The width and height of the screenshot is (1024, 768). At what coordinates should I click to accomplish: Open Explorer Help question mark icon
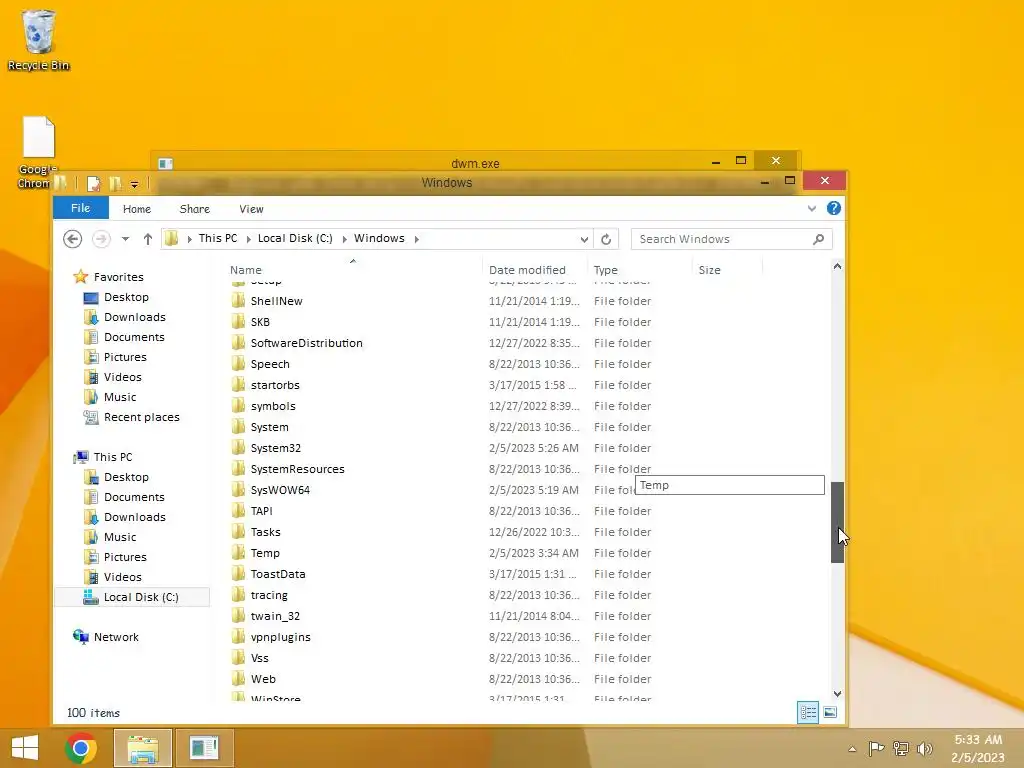coord(833,208)
